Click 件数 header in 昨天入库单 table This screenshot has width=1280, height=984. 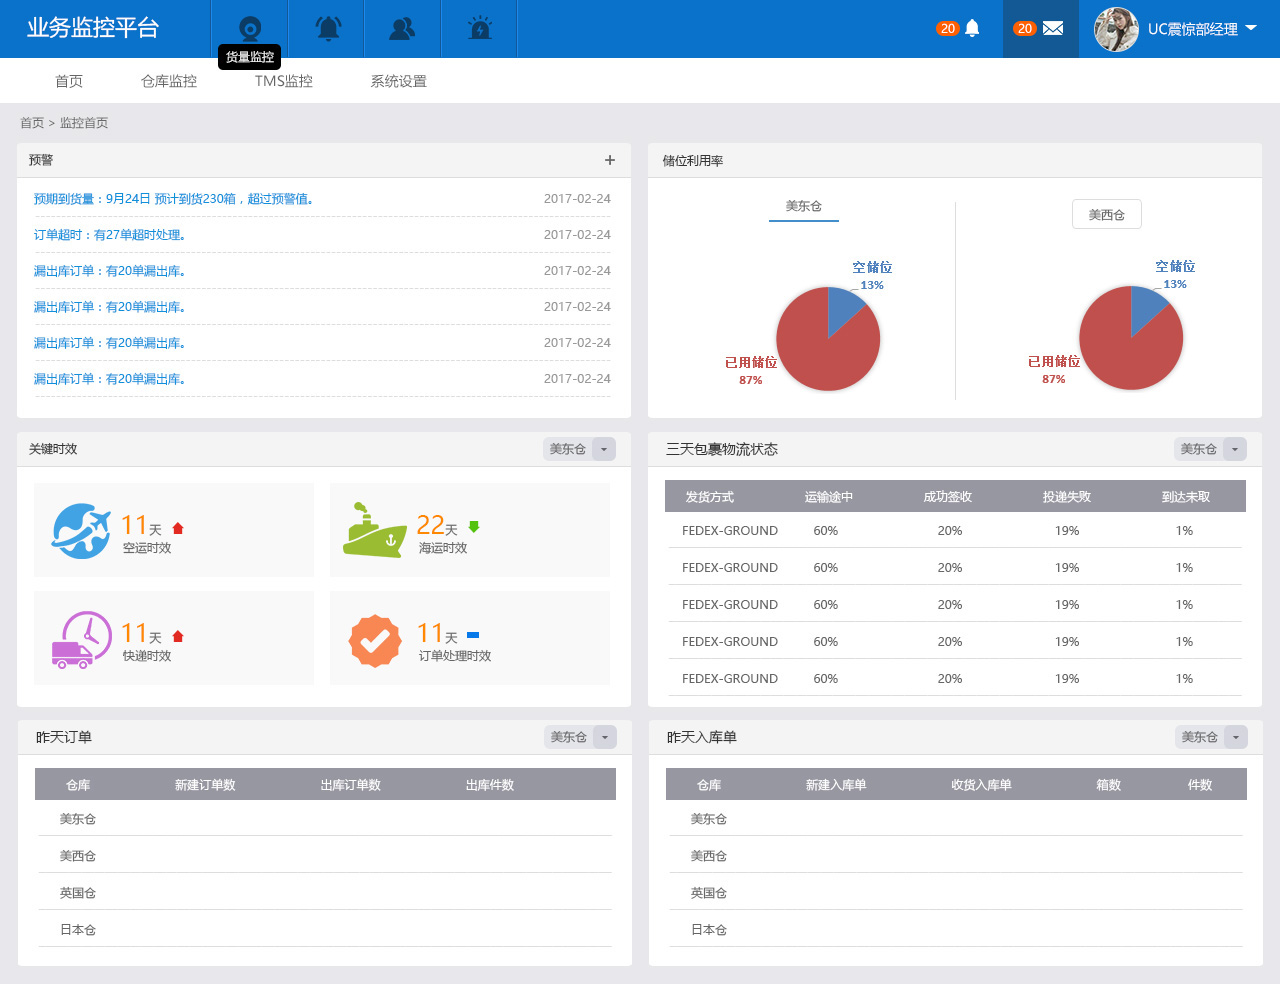(1200, 785)
